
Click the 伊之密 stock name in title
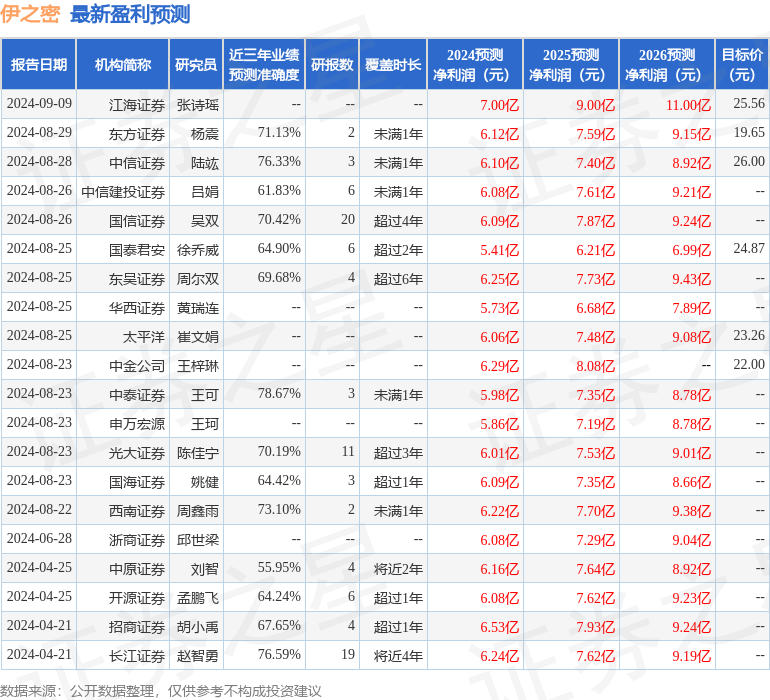pyautogui.click(x=30, y=14)
